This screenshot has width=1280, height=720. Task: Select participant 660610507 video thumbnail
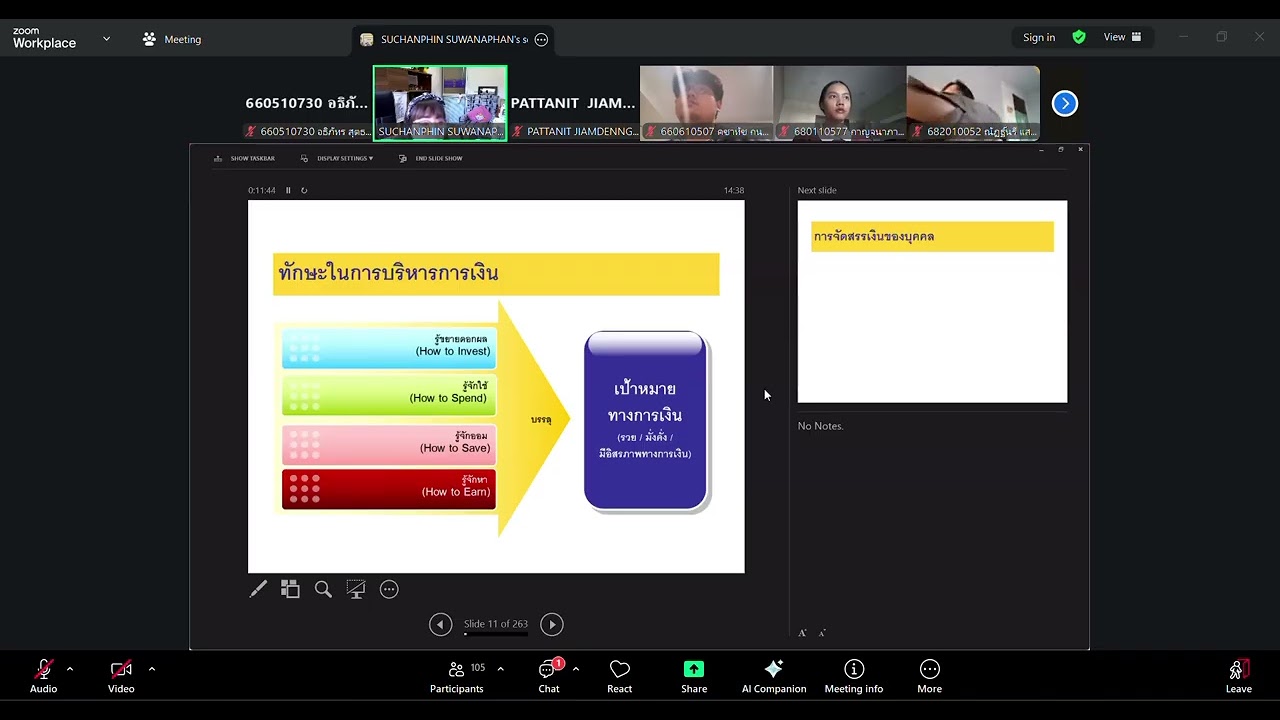706,103
